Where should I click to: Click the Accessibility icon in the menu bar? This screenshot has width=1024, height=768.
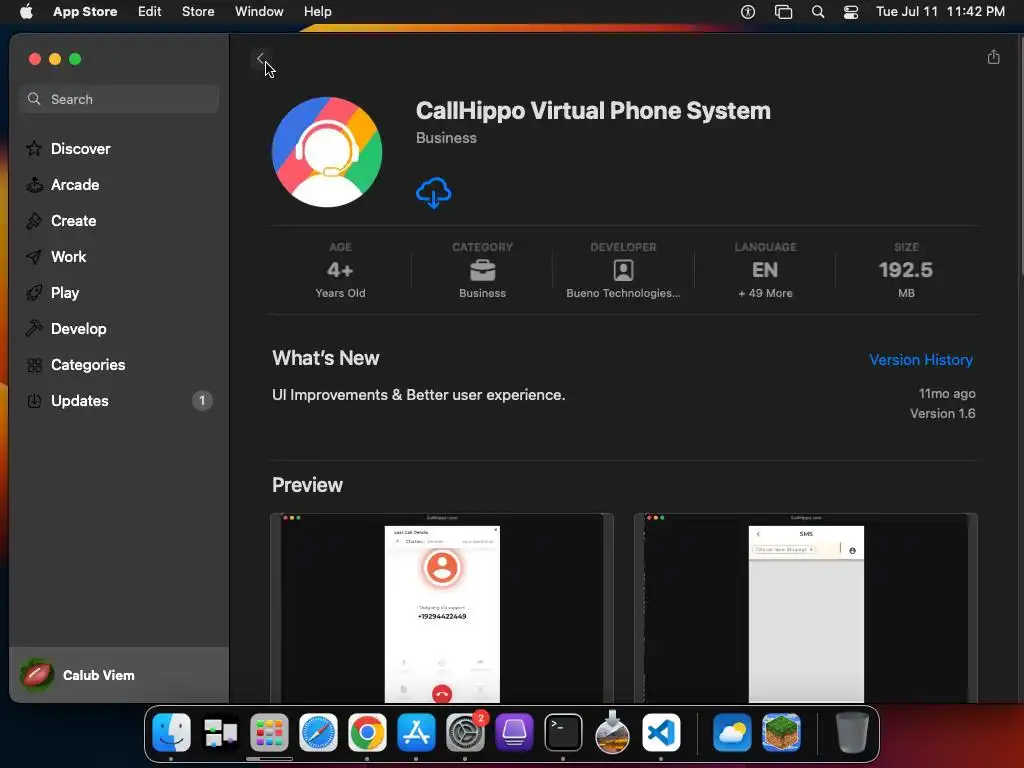point(748,12)
